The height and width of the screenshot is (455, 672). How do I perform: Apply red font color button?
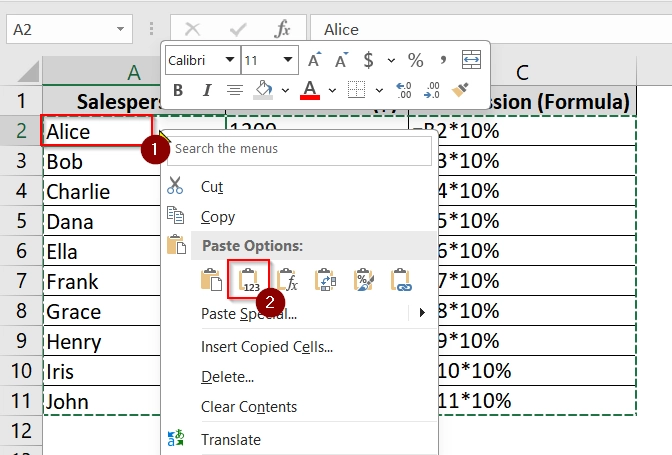click(x=310, y=90)
